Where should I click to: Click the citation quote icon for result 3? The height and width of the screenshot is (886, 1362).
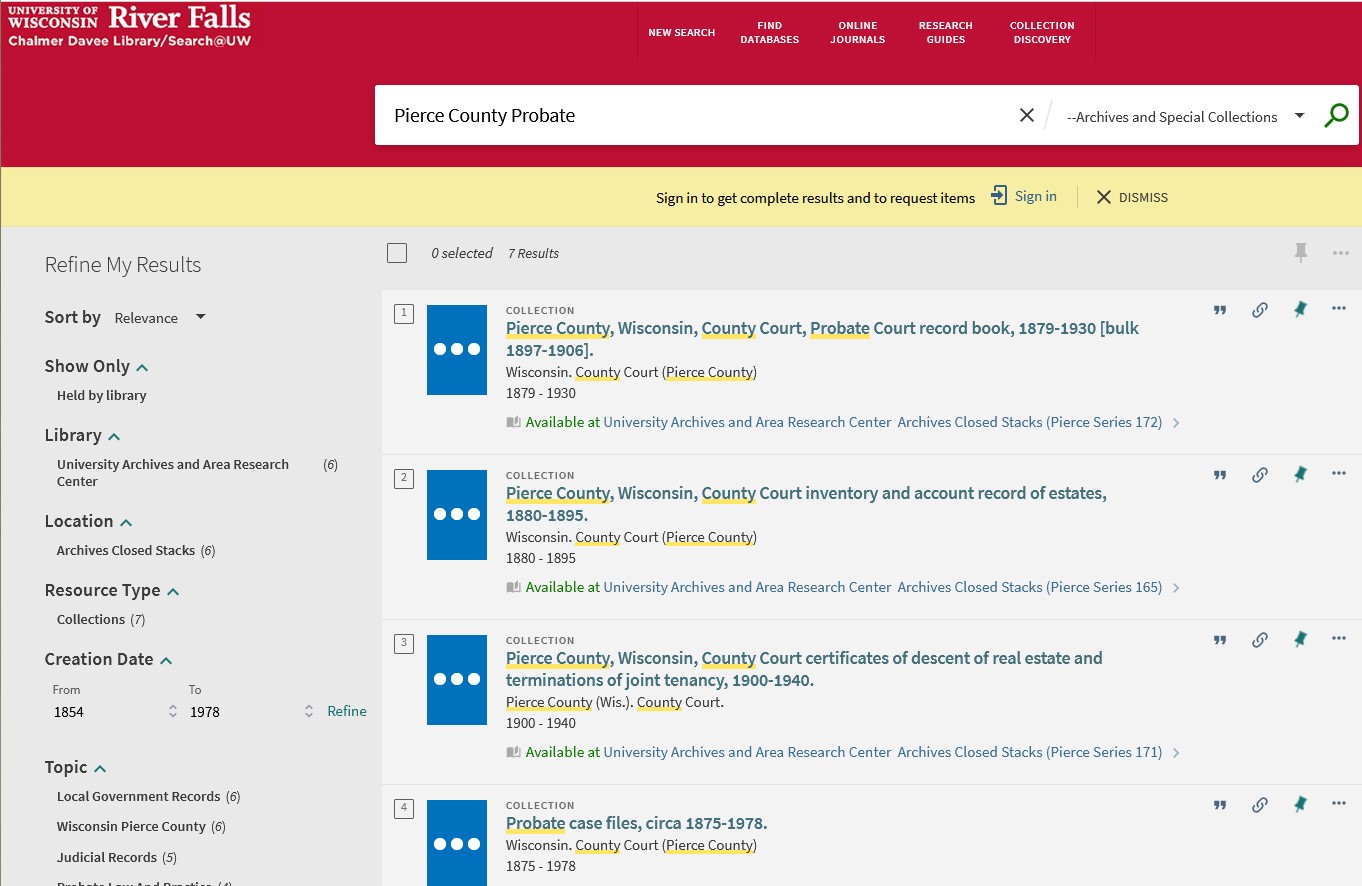(1220, 640)
